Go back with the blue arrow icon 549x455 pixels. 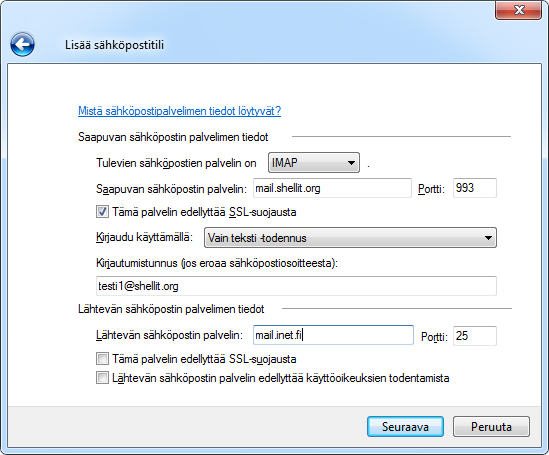[22, 44]
